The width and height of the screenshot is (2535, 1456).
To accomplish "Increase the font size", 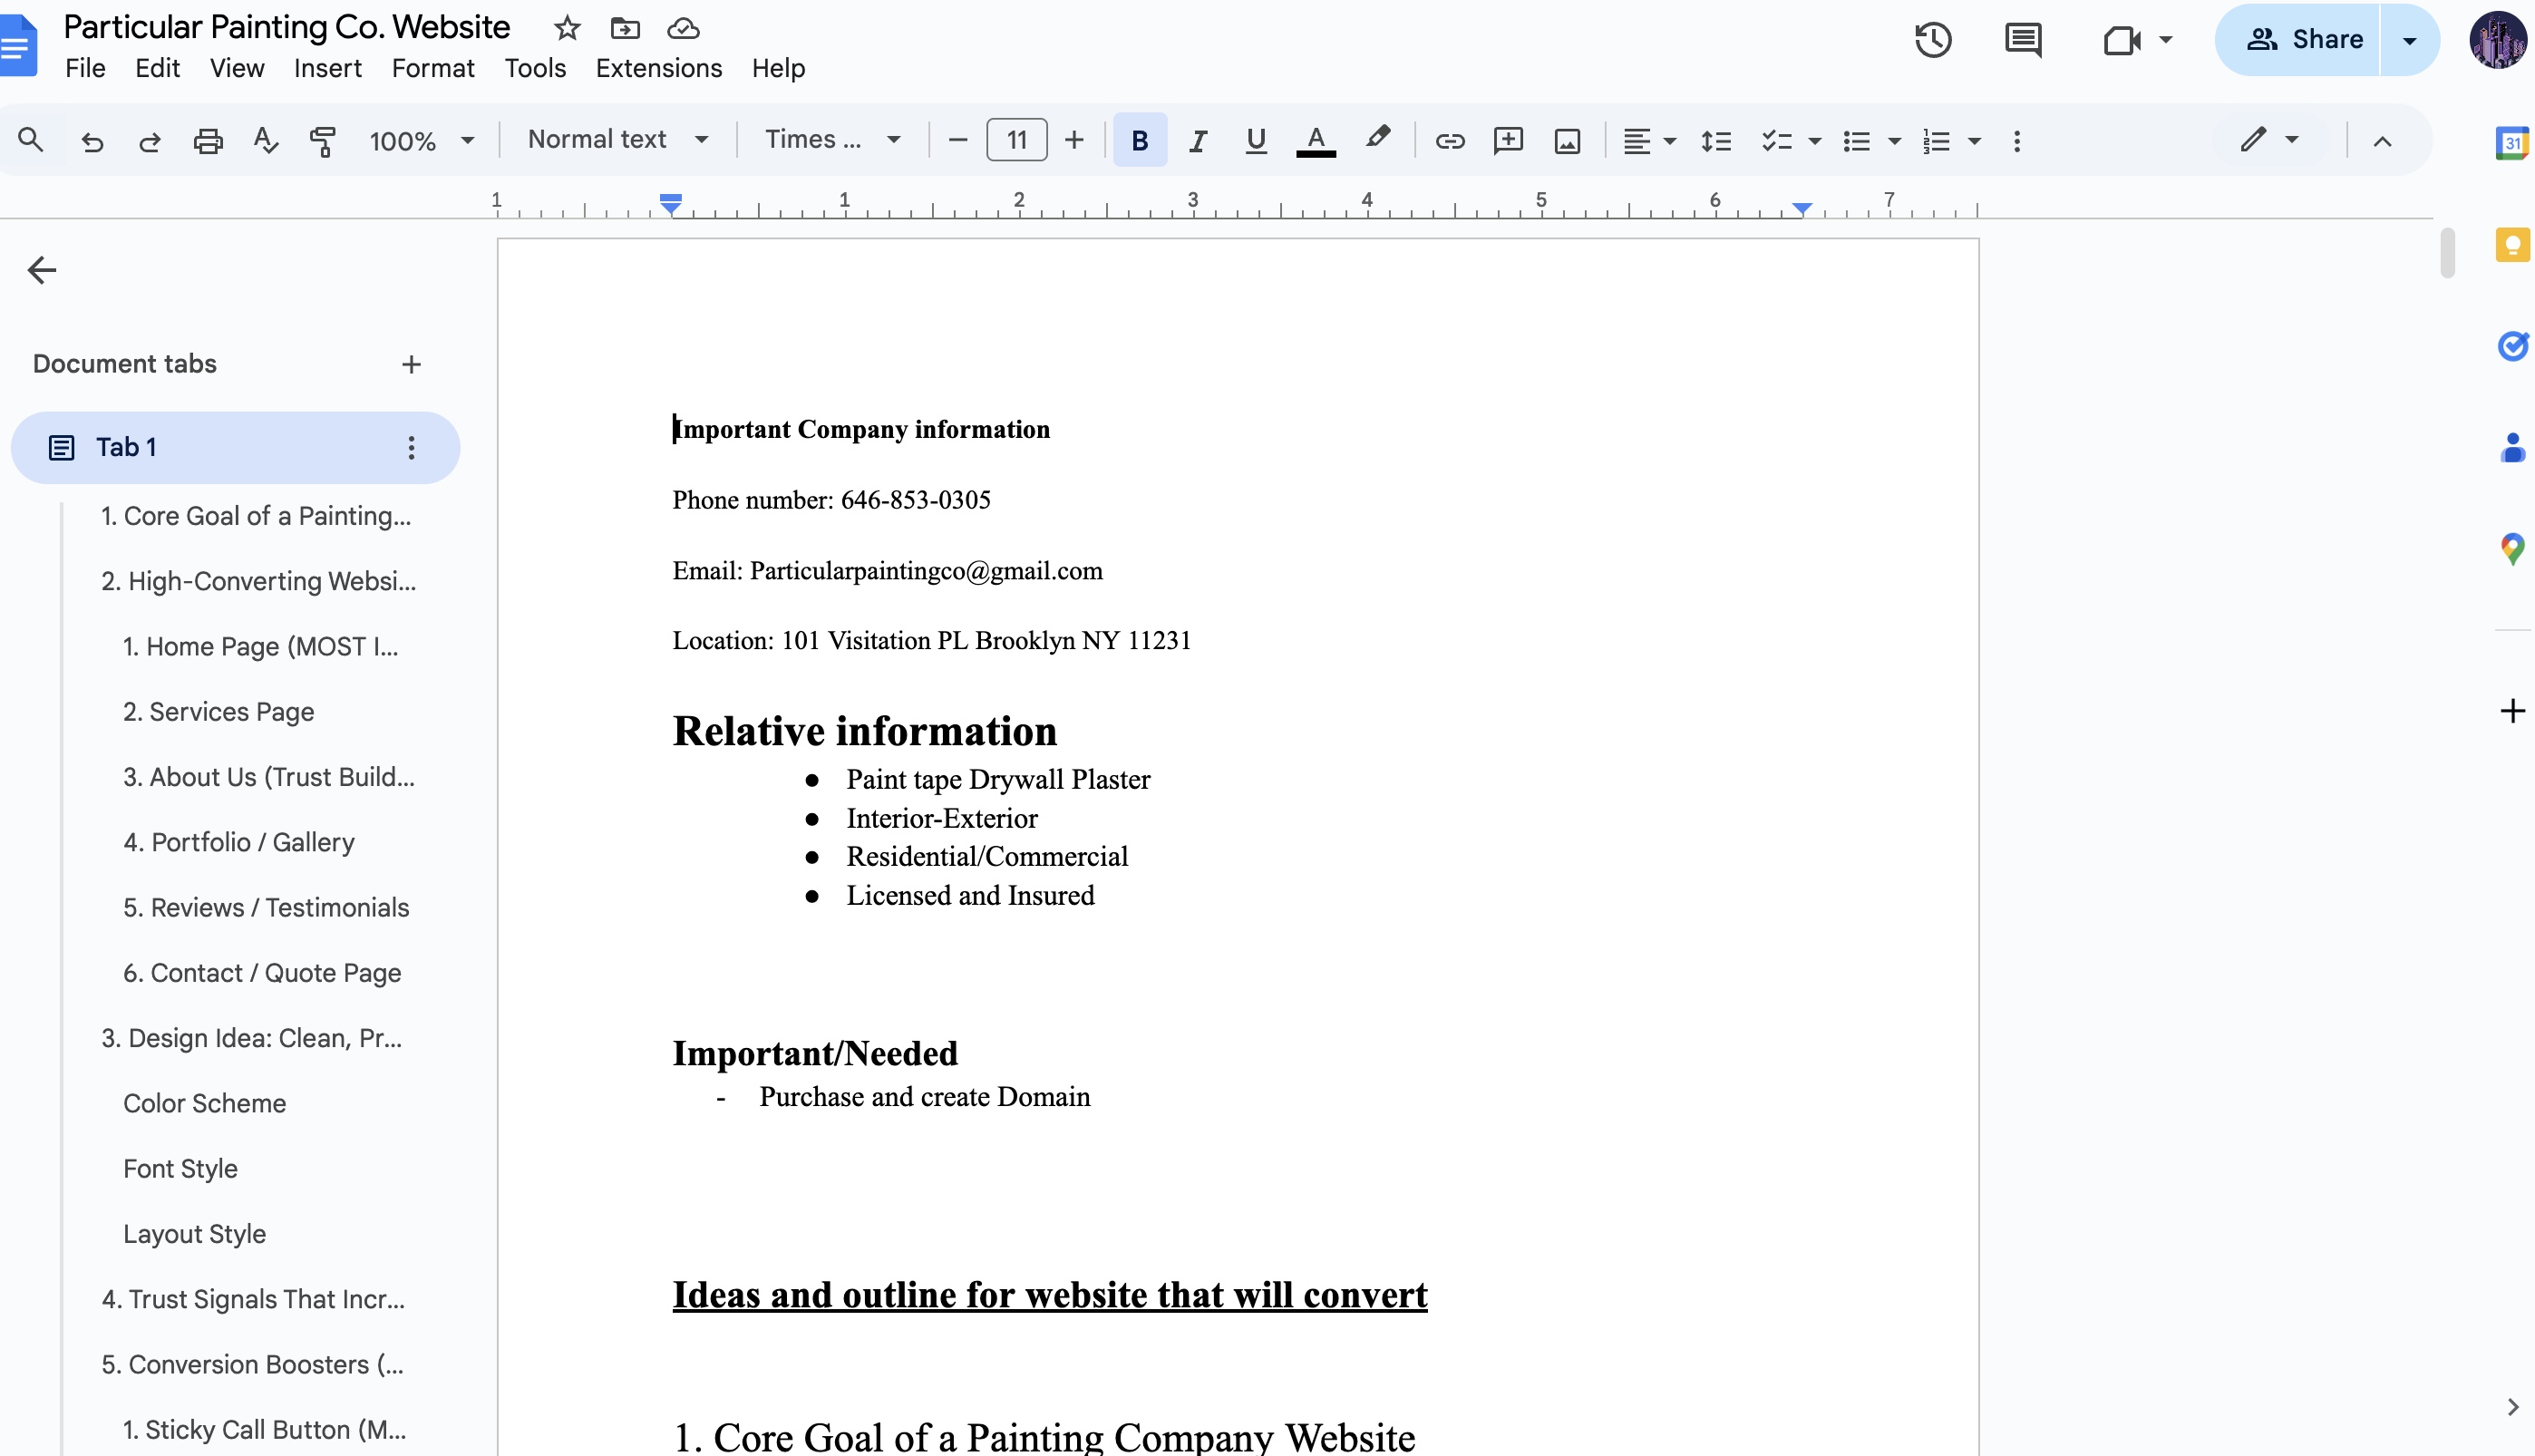I will [1074, 140].
